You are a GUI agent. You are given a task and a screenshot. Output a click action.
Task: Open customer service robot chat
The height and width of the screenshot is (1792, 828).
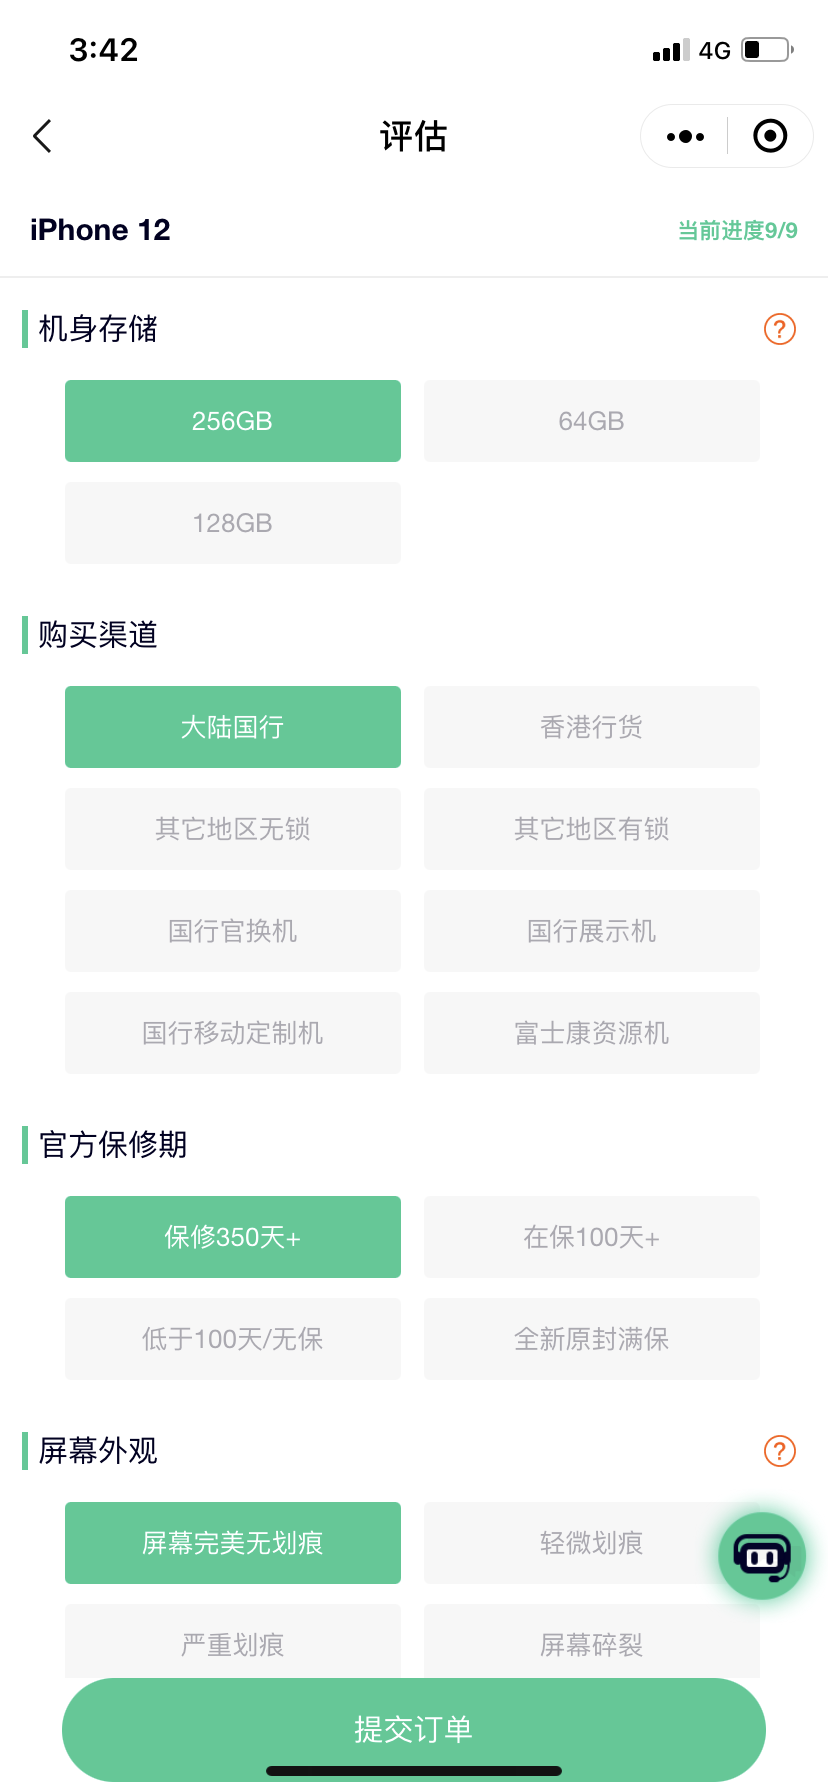tap(762, 1556)
